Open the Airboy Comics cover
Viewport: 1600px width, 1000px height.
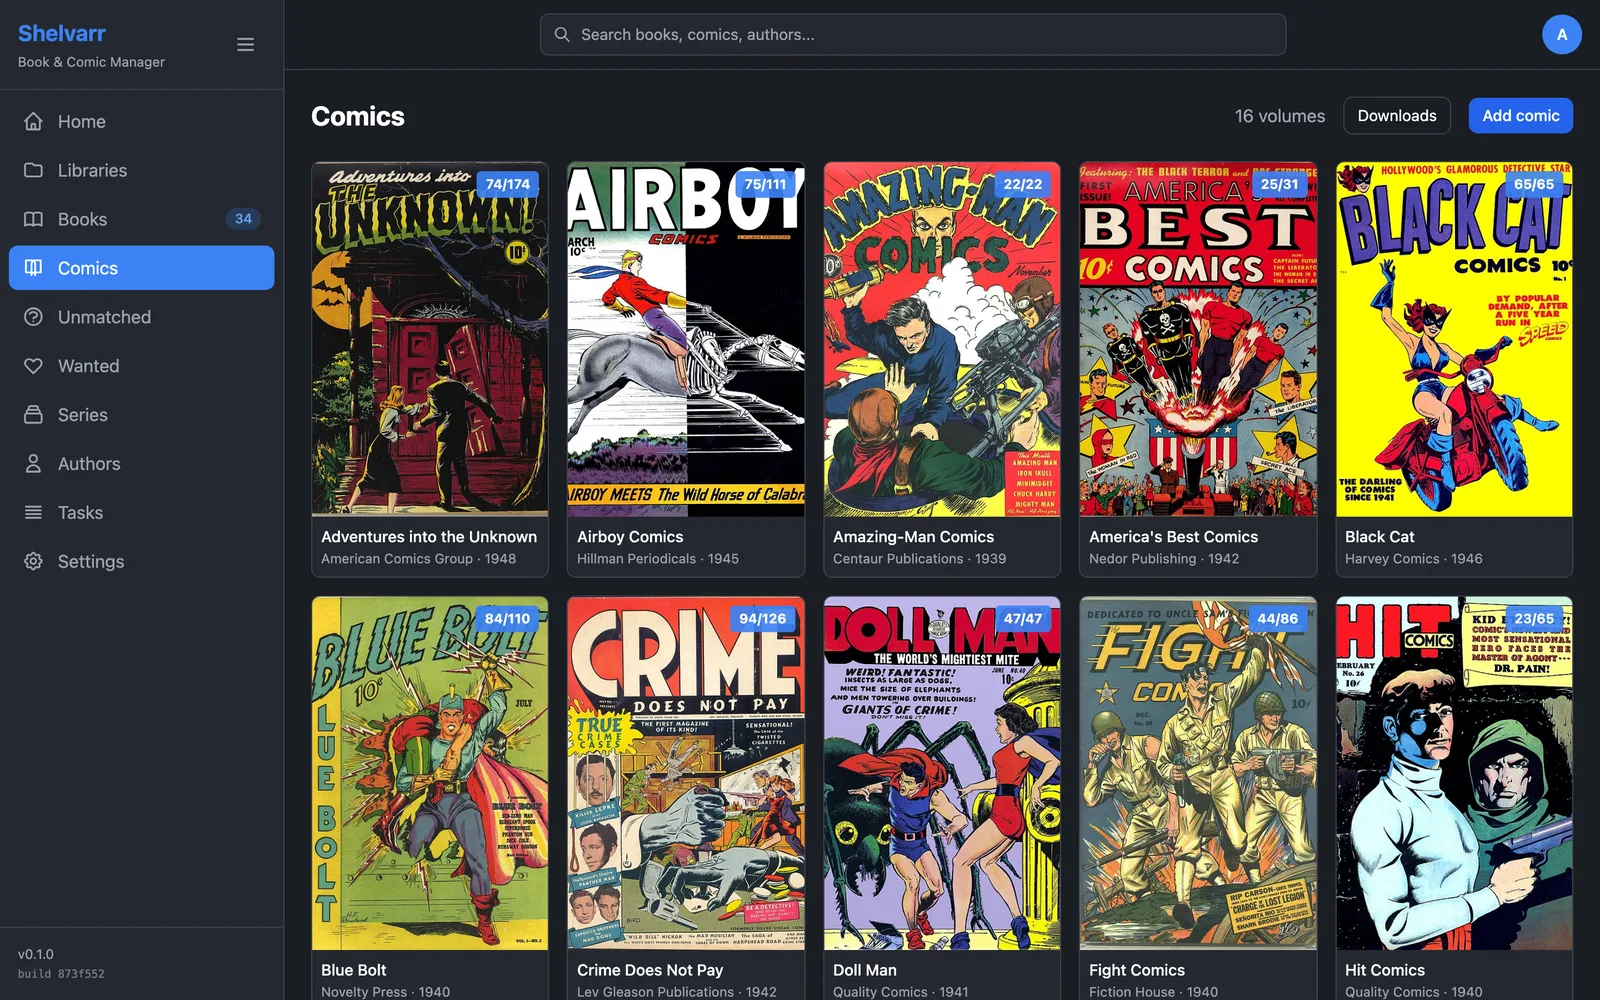click(x=686, y=339)
